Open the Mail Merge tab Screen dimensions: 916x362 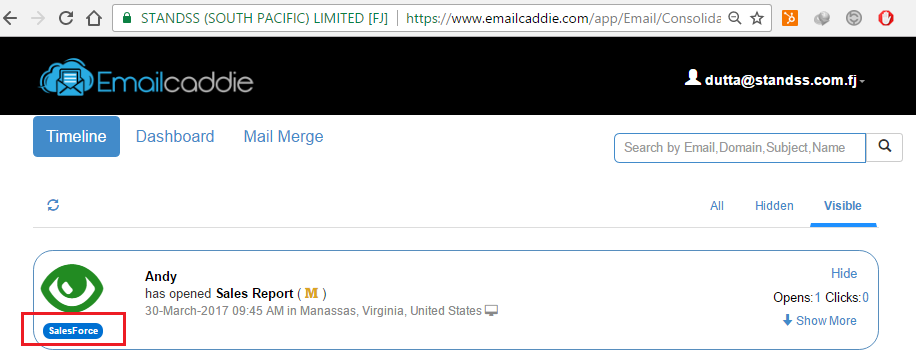click(283, 137)
